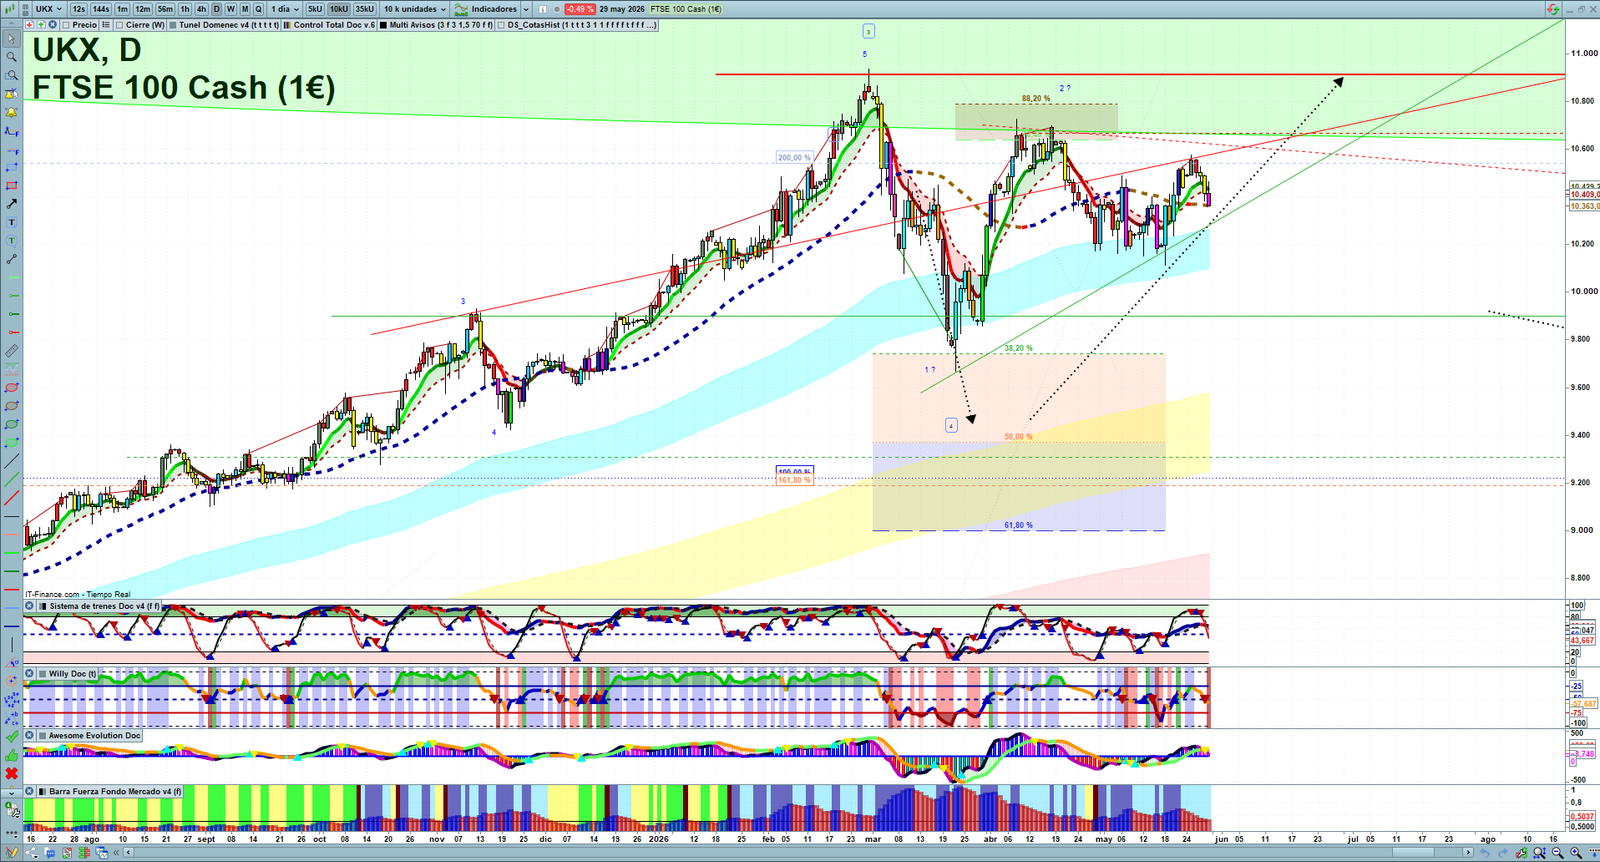The height and width of the screenshot is (862, 1600).
Task: Click the Control Total Doc color swatch
Action: tap(288, 25)
